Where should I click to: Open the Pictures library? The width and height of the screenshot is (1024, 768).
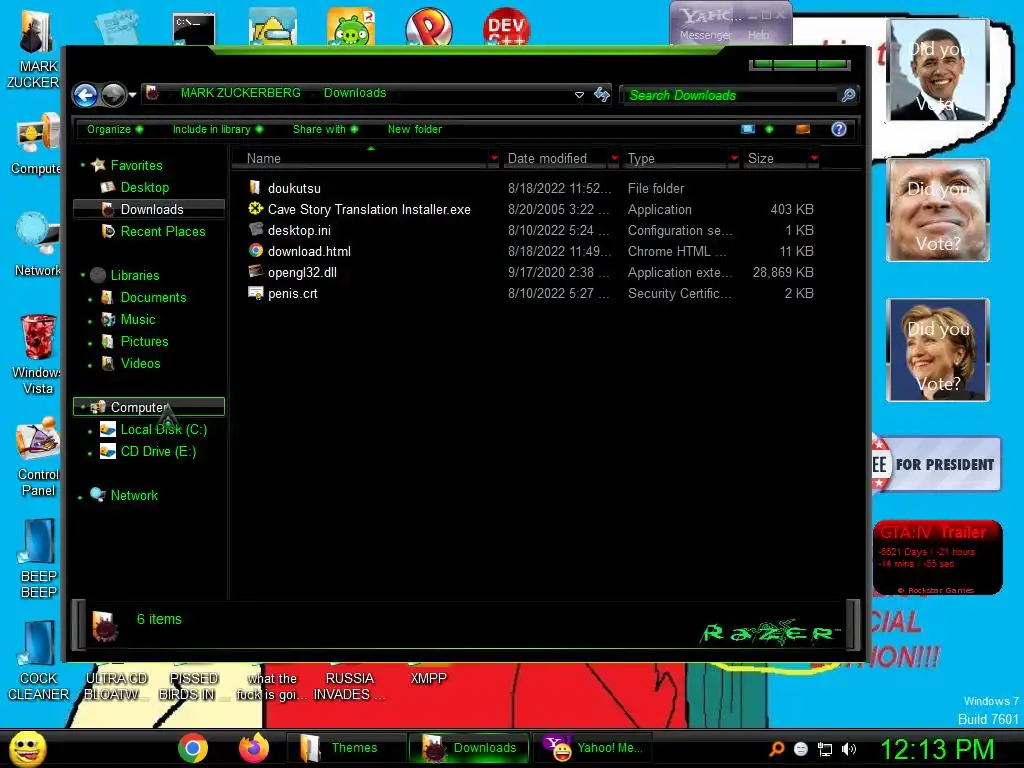click(x=144, y=341)
